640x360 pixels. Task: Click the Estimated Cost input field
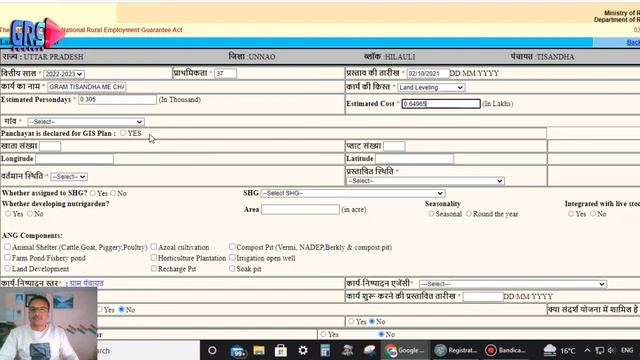pos(441,104)
